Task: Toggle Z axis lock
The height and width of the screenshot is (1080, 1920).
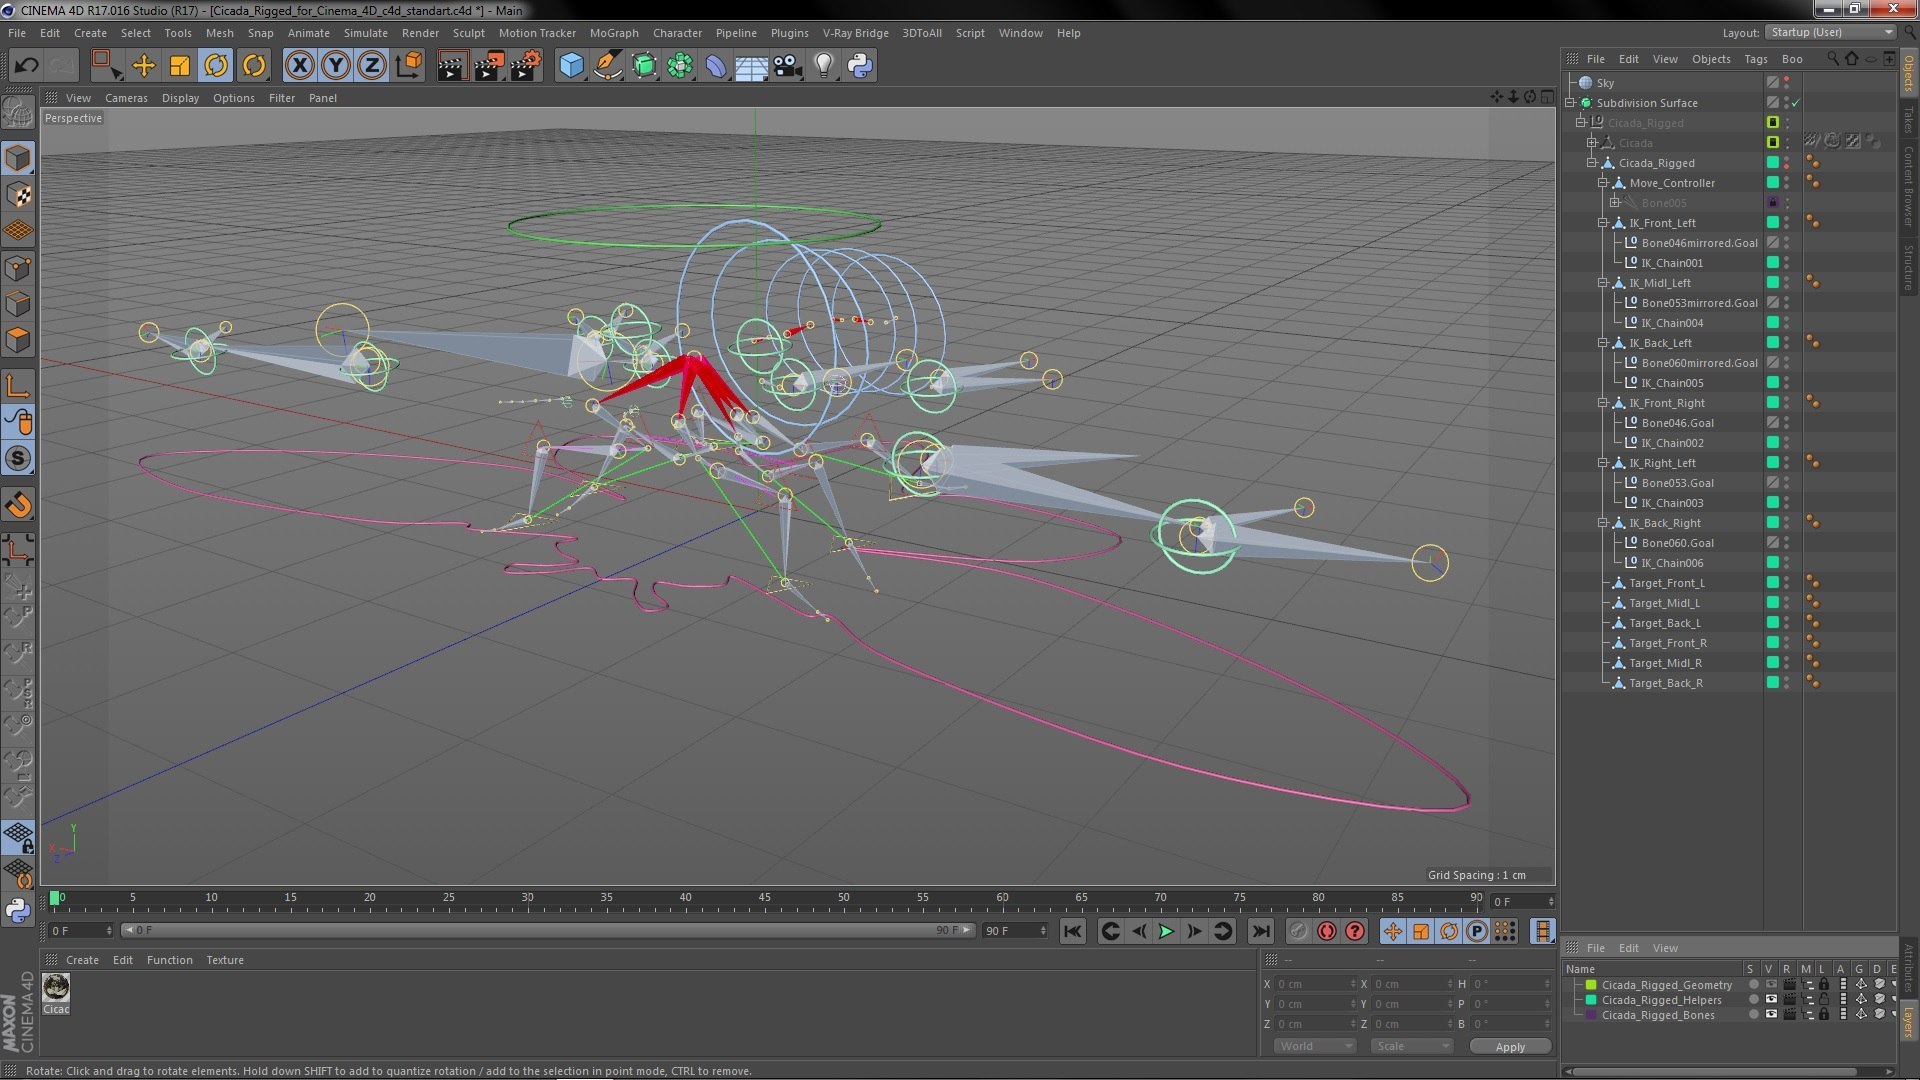Action: [x=372, y=66]
